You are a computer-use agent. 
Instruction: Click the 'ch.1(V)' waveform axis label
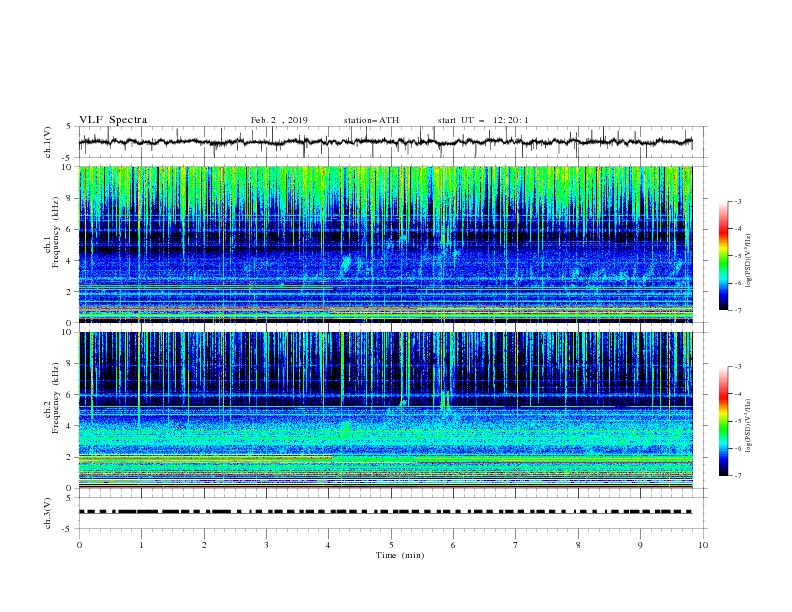point(48,142)
